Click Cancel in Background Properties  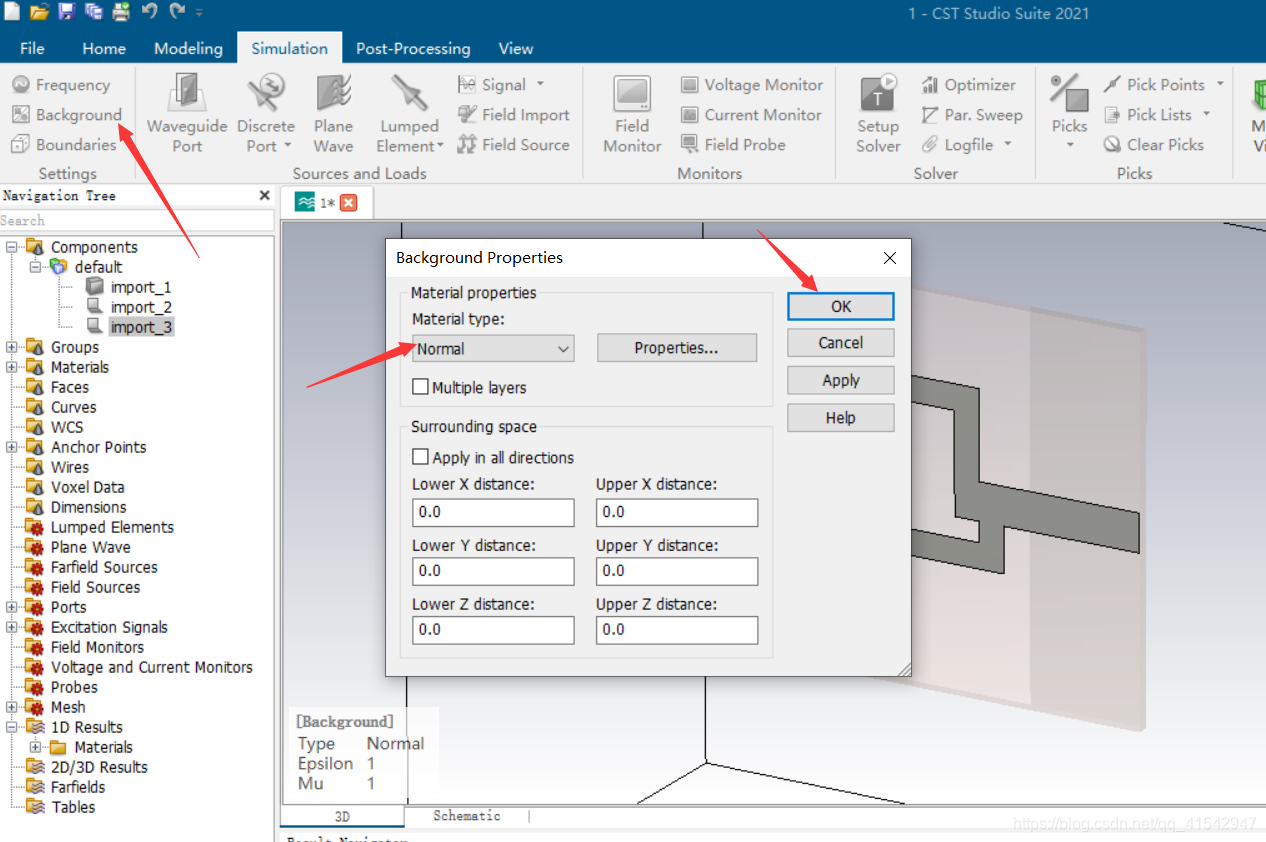[841, 343]
